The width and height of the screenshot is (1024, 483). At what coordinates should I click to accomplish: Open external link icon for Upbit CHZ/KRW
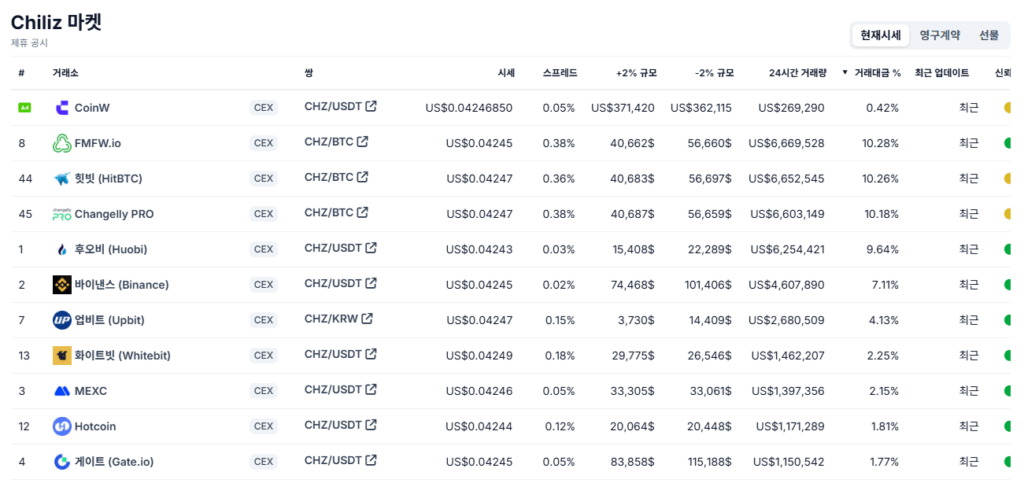367,319
